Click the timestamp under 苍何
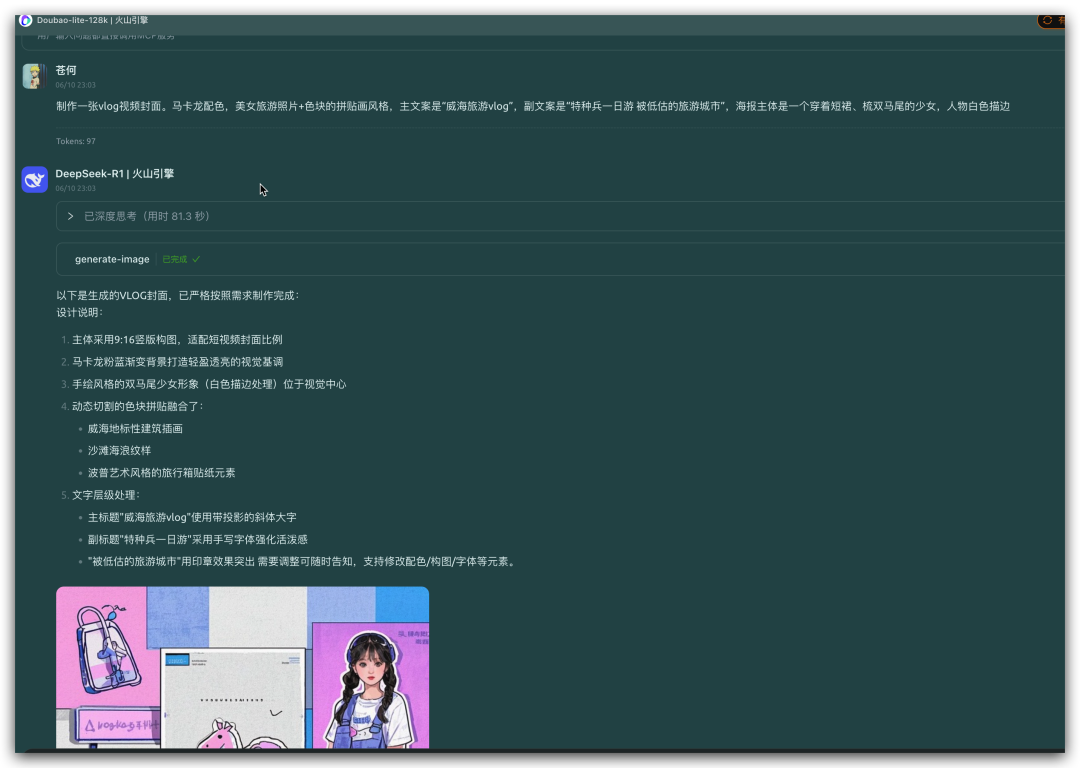 [x=76, y=85]
